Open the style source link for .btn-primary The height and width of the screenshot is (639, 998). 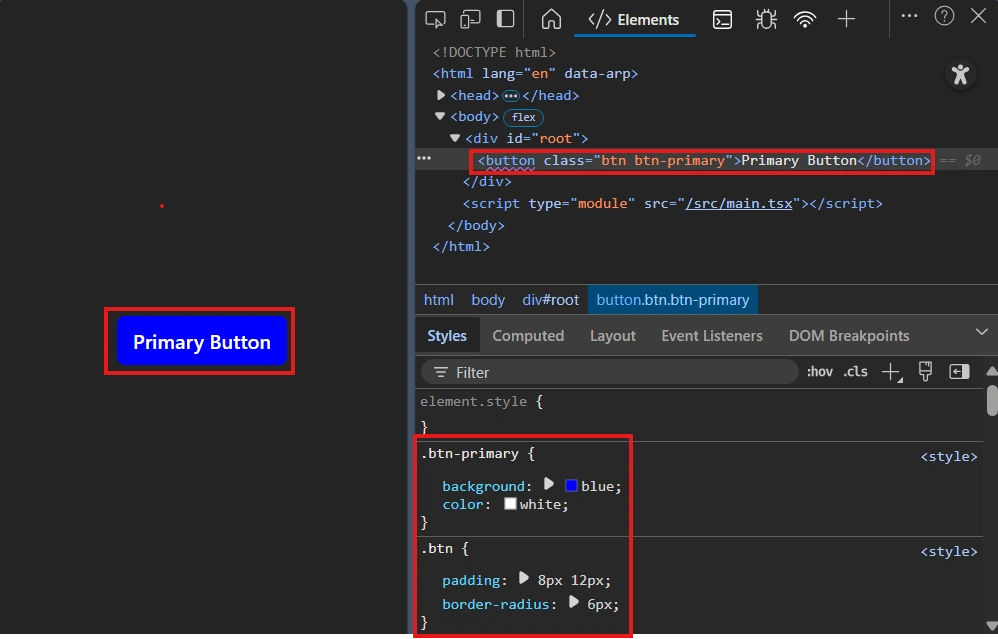(x=948, y=457)
